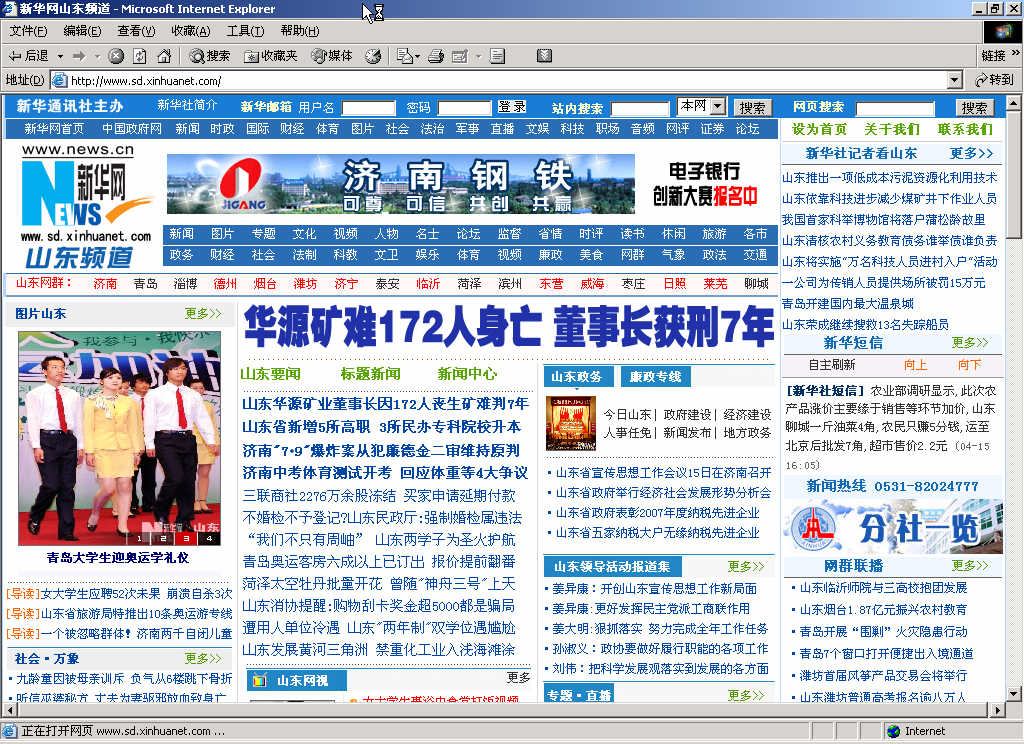Open the IE window system menu icon
The image size is (1024, 744).
[x=9, y=8]
